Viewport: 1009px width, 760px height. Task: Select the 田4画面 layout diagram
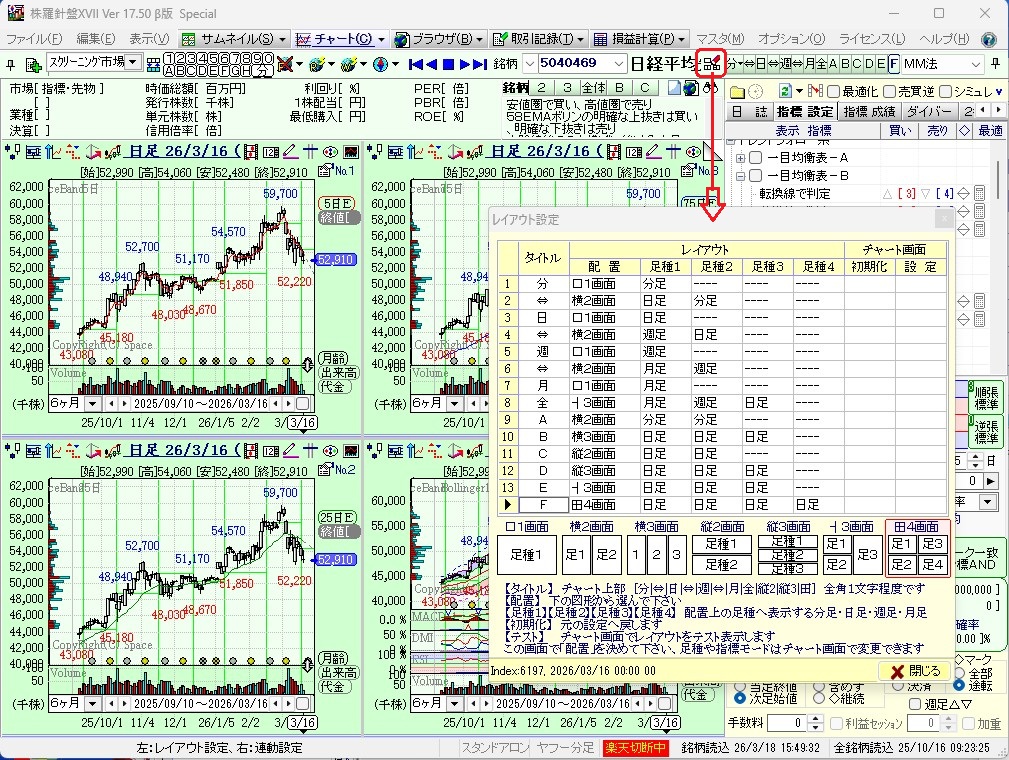[x=917, y=553]
